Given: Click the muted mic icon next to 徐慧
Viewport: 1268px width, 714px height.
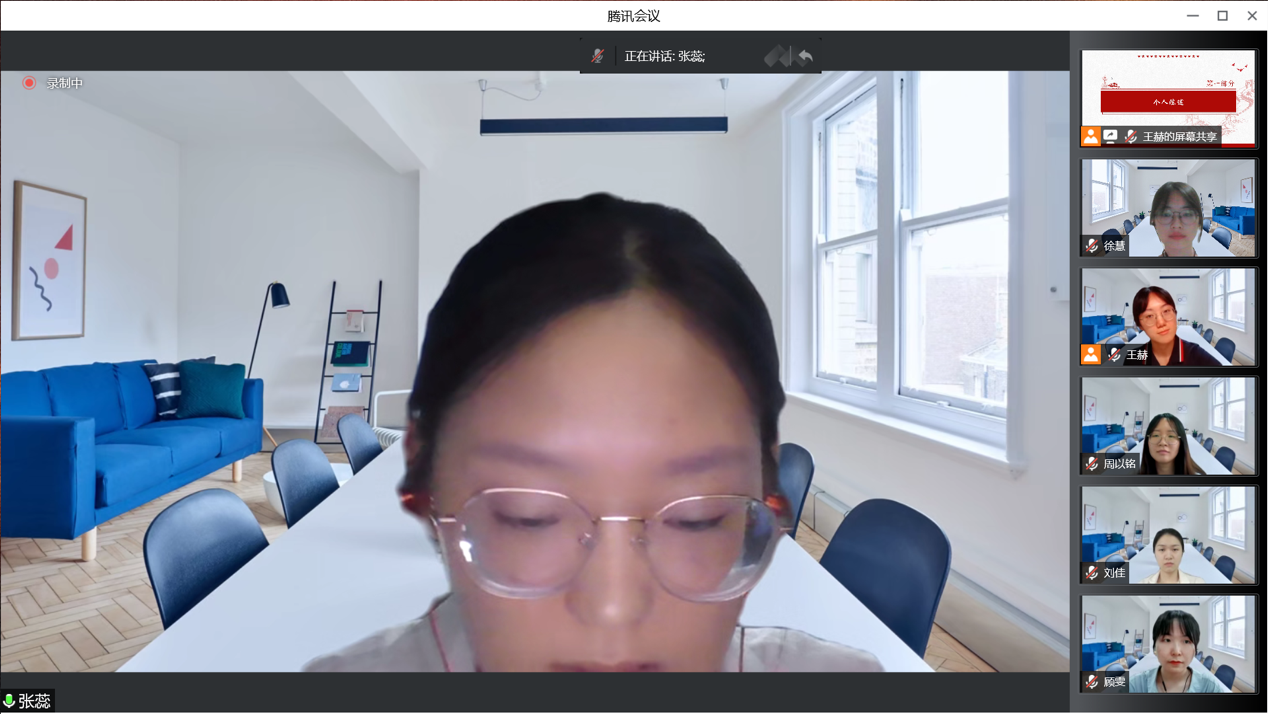Looking at the screenshot, I should pos(1092,245).
